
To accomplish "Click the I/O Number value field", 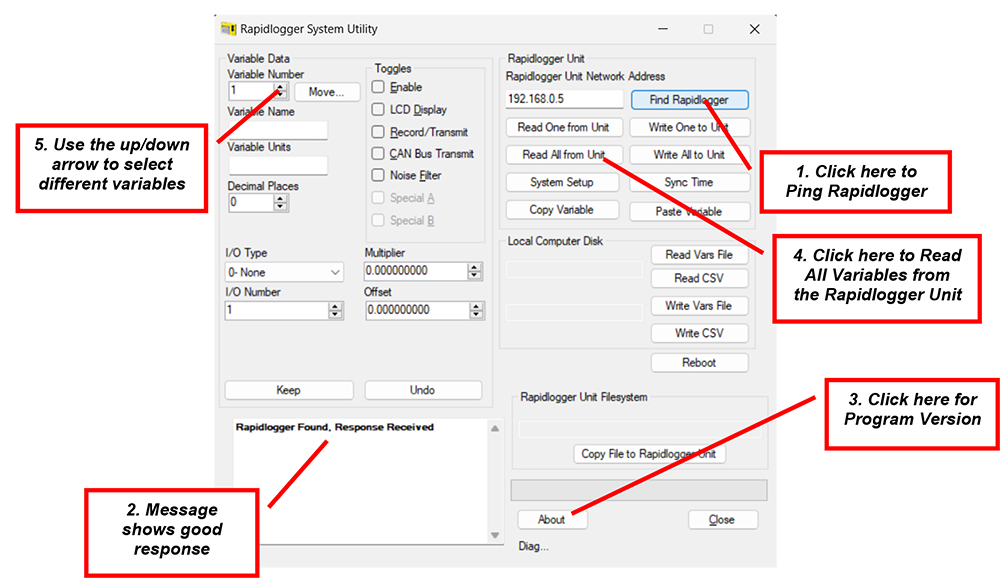I will point(277,311).
